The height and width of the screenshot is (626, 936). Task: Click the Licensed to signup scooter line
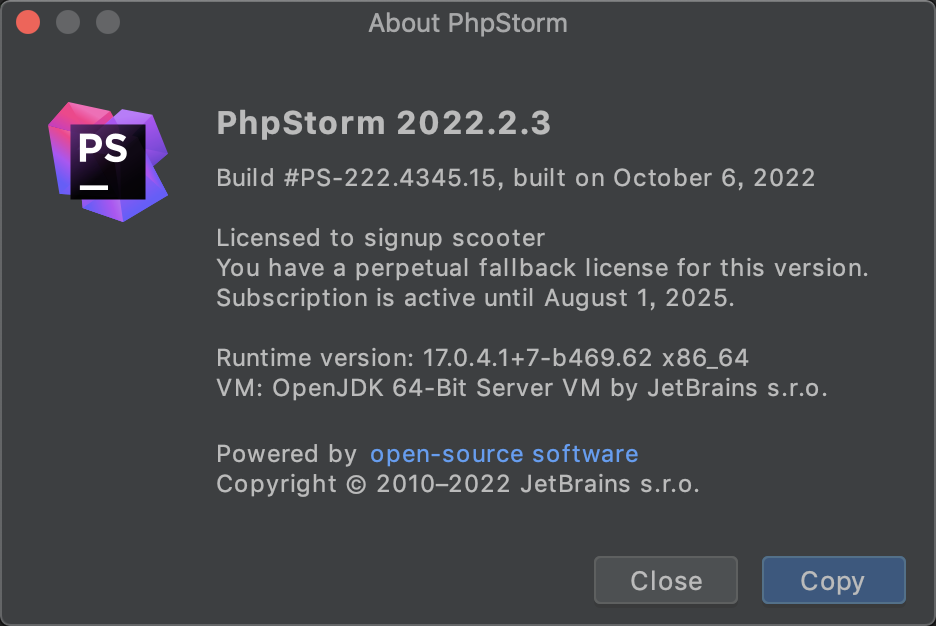pos(380,238)
